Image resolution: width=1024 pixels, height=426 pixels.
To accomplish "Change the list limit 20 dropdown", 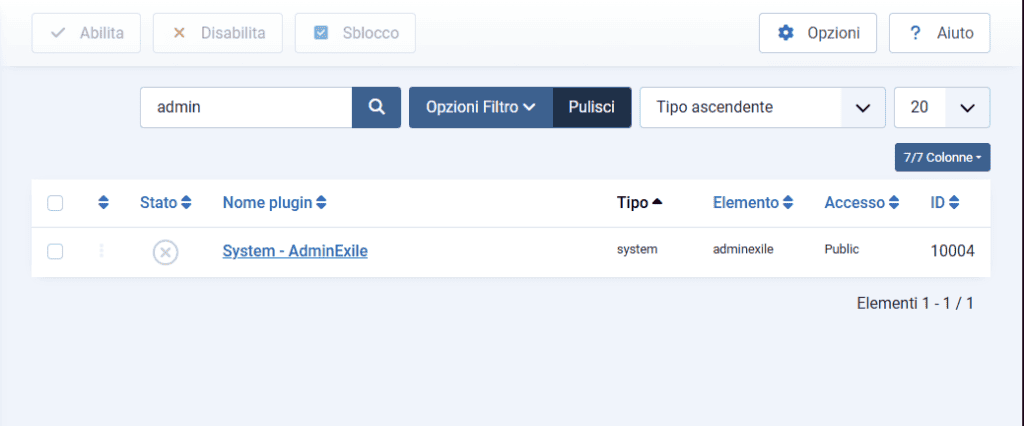I will [942, 107].
